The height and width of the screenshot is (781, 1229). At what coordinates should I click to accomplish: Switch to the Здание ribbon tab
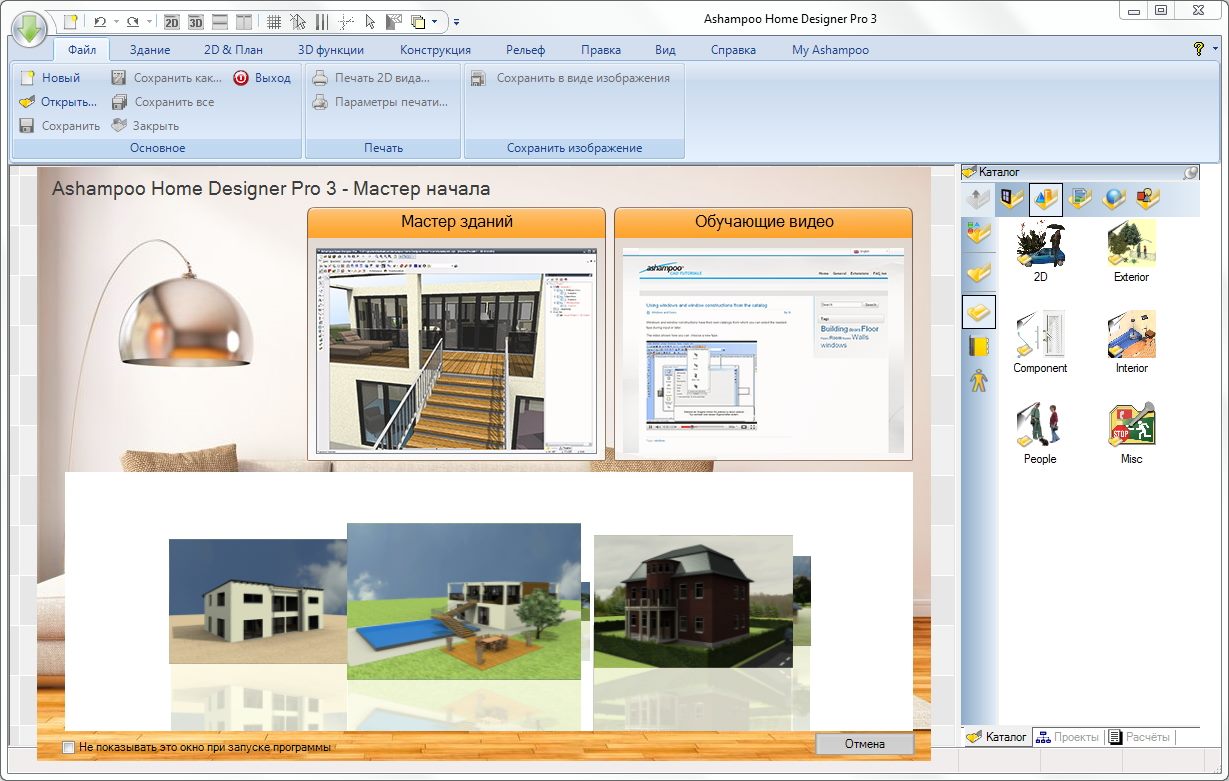coord(150,50)
